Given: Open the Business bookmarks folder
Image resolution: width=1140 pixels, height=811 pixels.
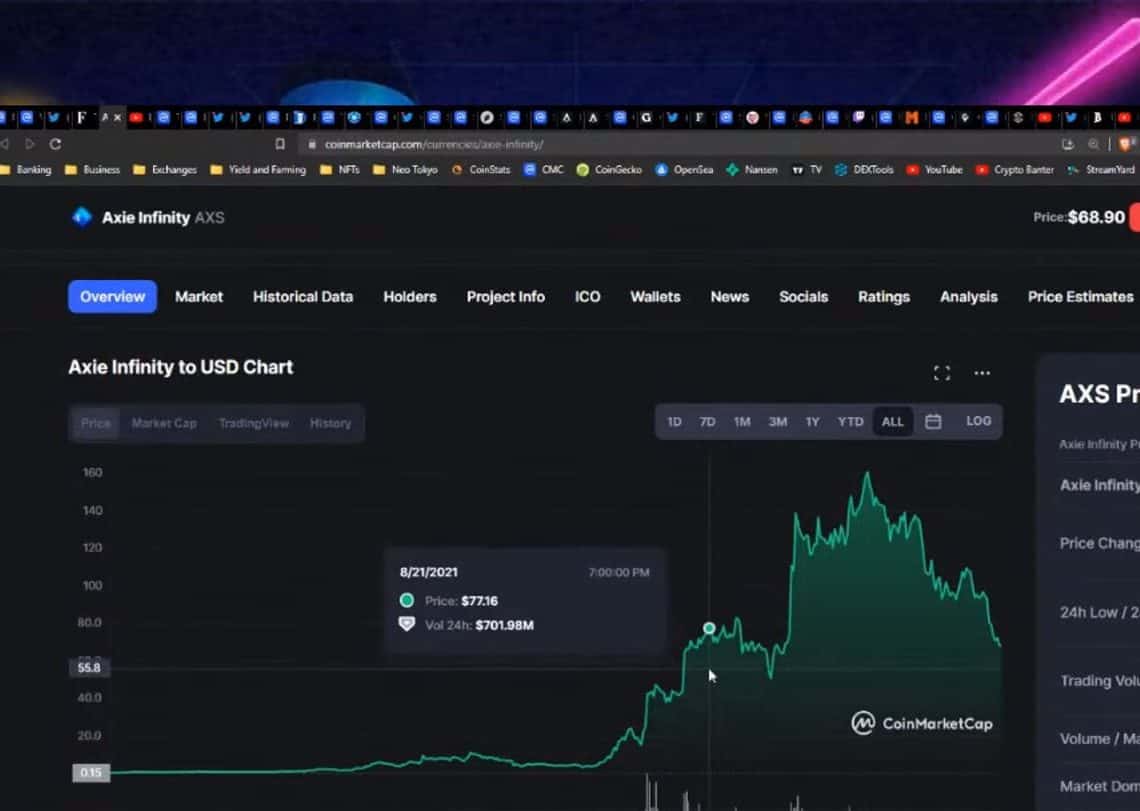Looking at the screenshot, I should point(92,169).
